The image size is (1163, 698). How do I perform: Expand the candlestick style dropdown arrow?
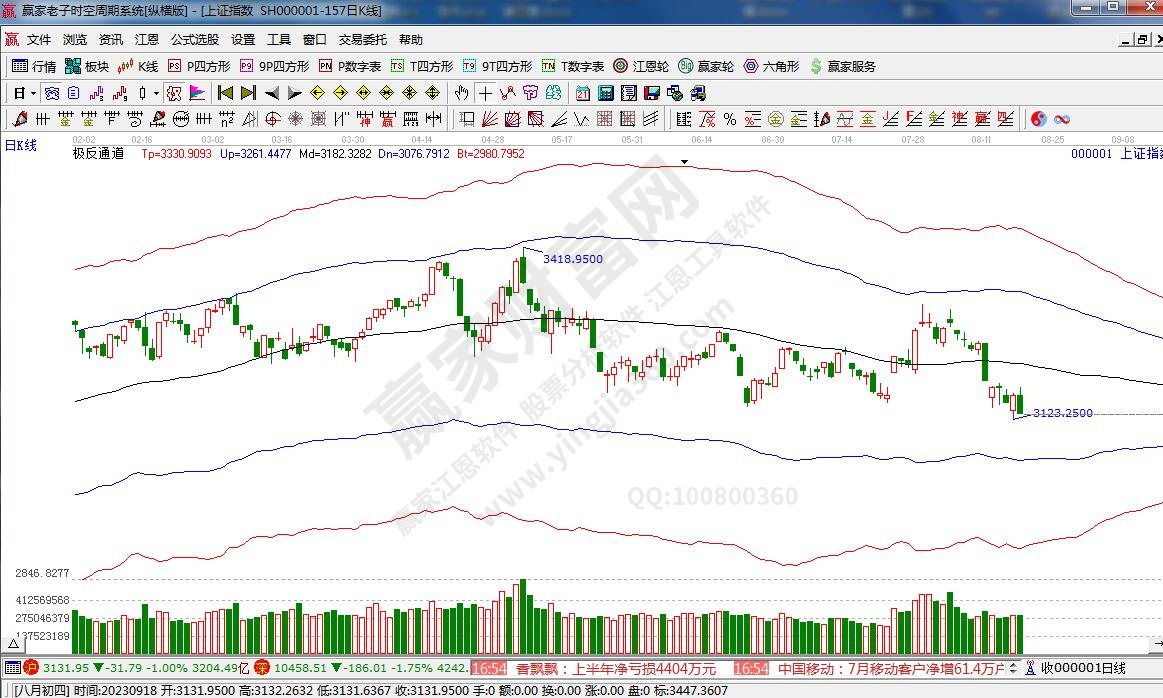tap(155, 93)
